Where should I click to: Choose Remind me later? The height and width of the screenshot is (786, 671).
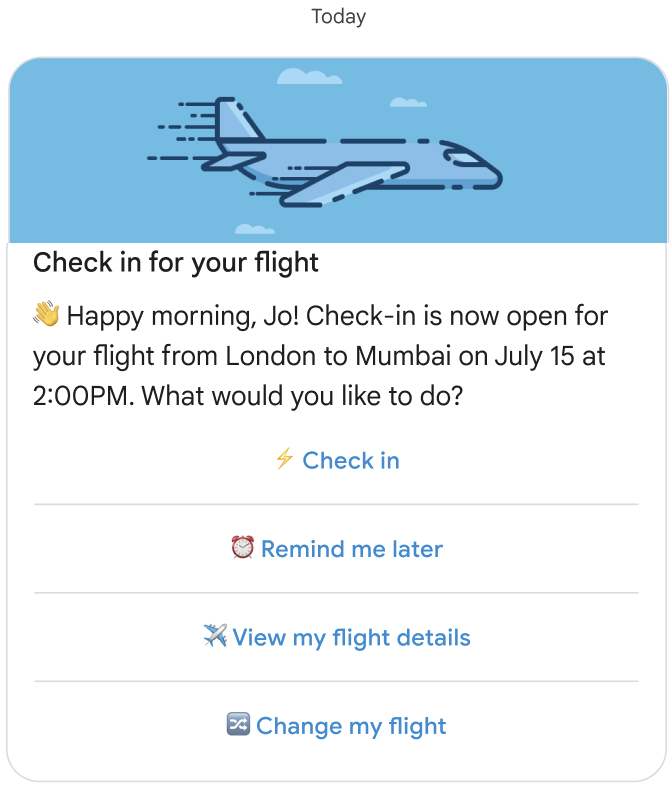(351, 549)
